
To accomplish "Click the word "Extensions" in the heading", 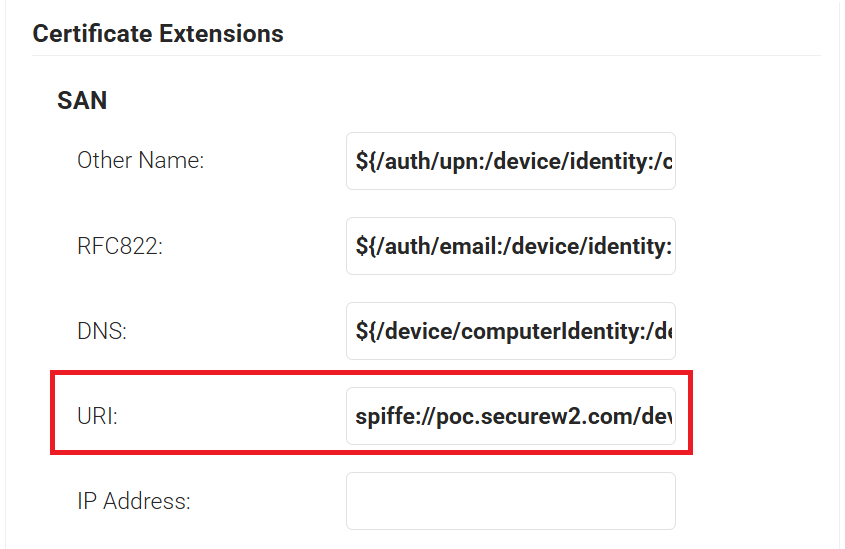I will pos(221,33).
